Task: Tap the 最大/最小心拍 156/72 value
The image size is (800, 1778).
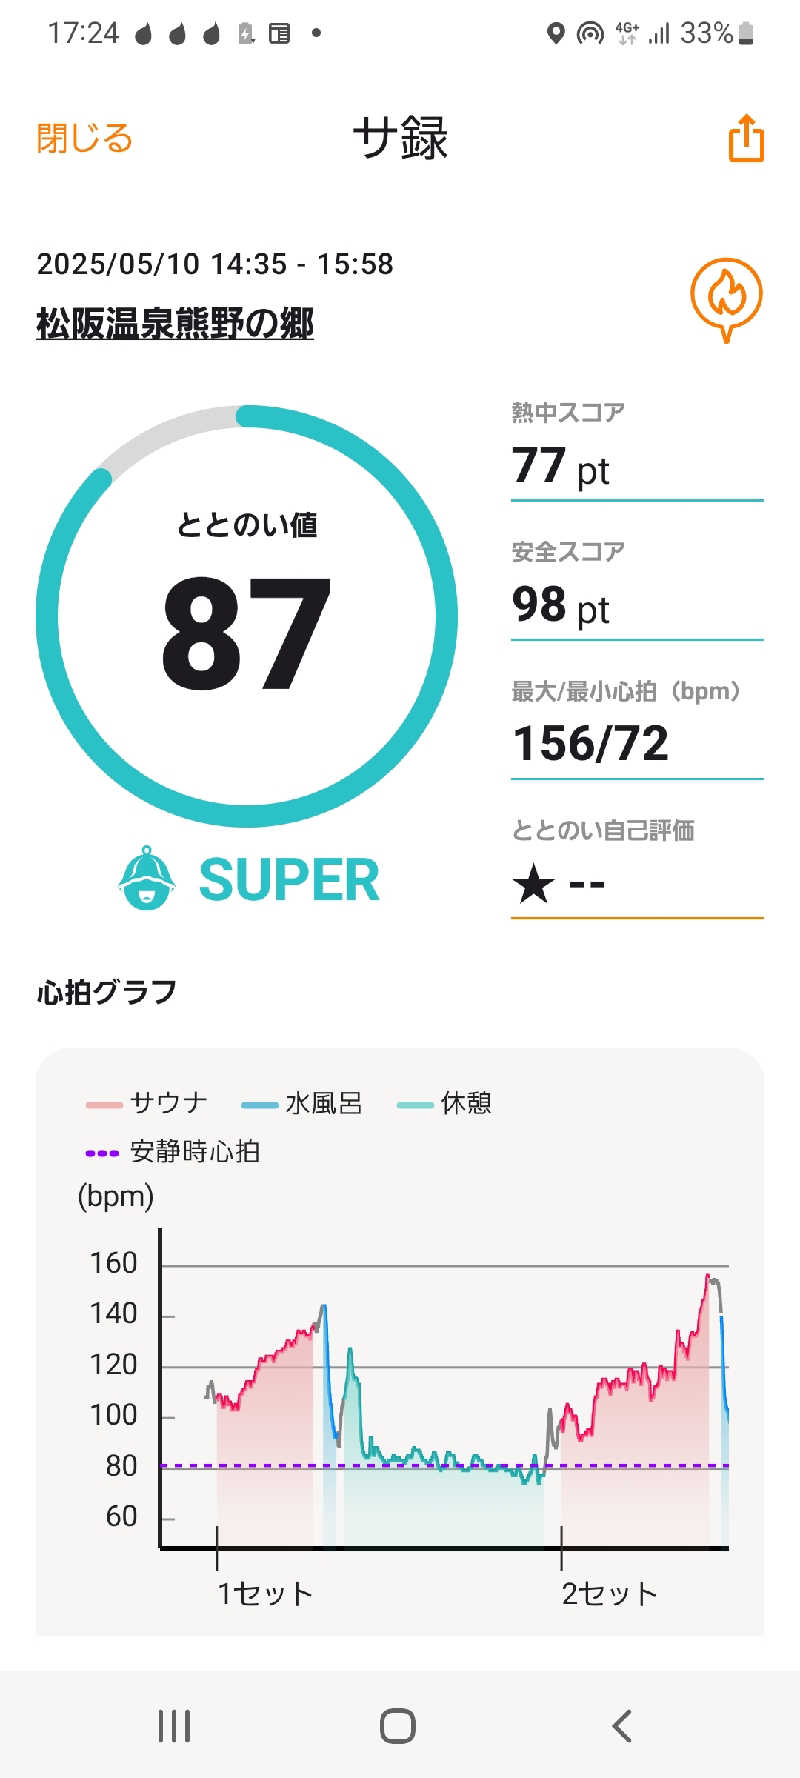Action: 590,744
